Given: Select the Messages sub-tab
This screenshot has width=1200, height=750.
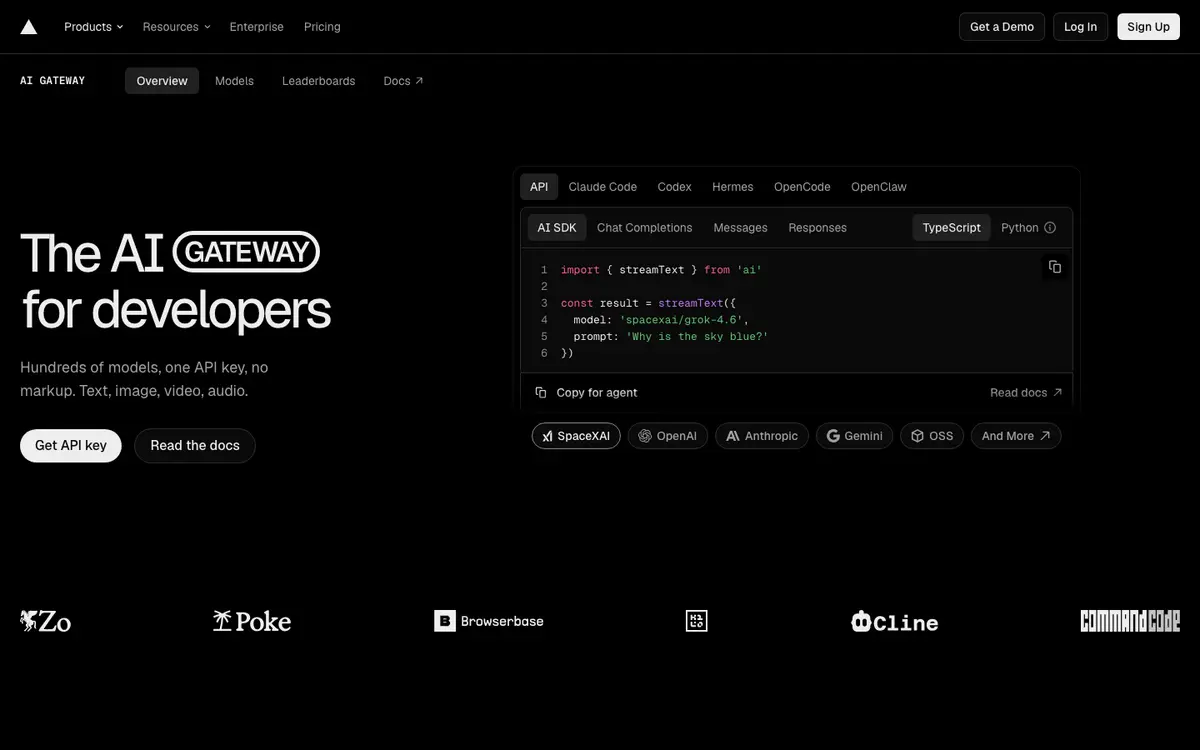Looking at the screenshot, I should coord(740,228).
